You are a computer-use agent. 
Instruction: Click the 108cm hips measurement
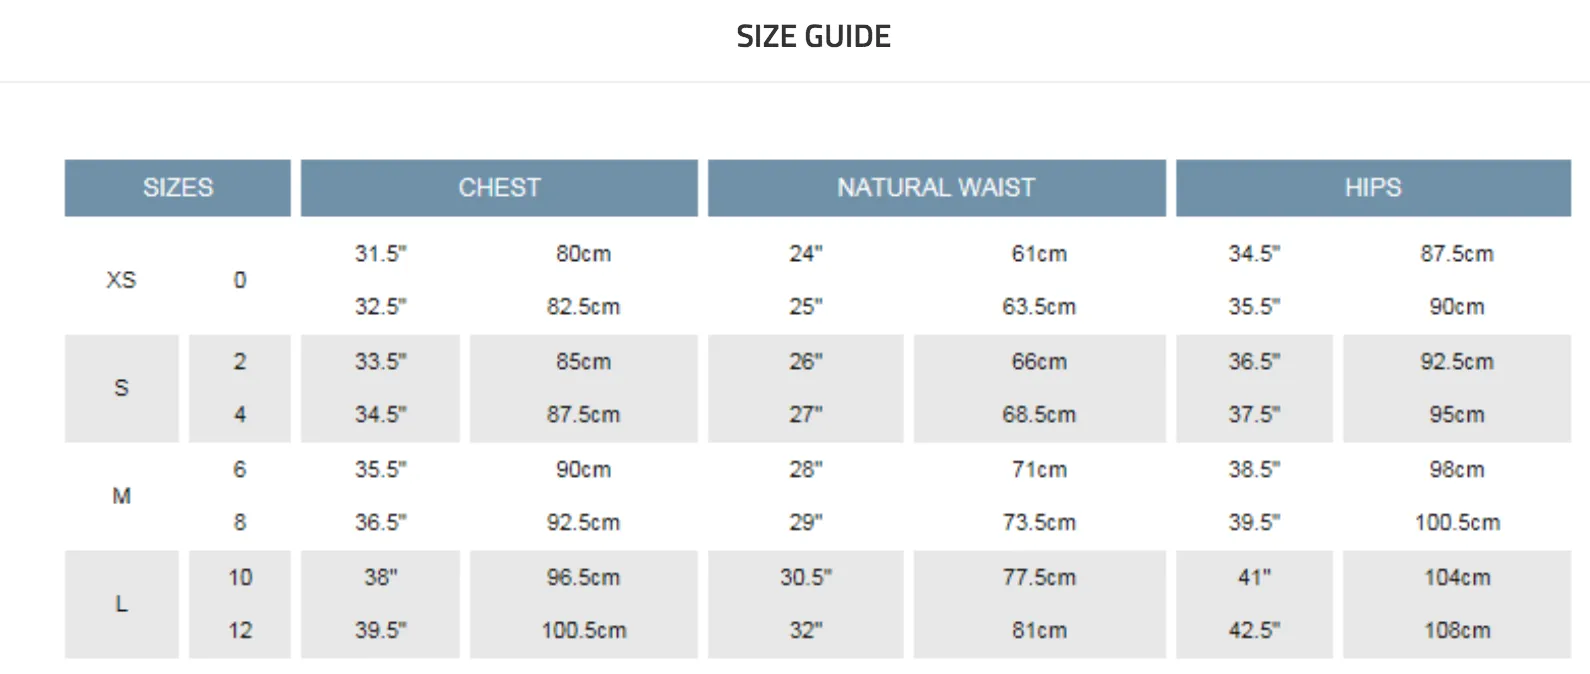(x=1457, y=630)
